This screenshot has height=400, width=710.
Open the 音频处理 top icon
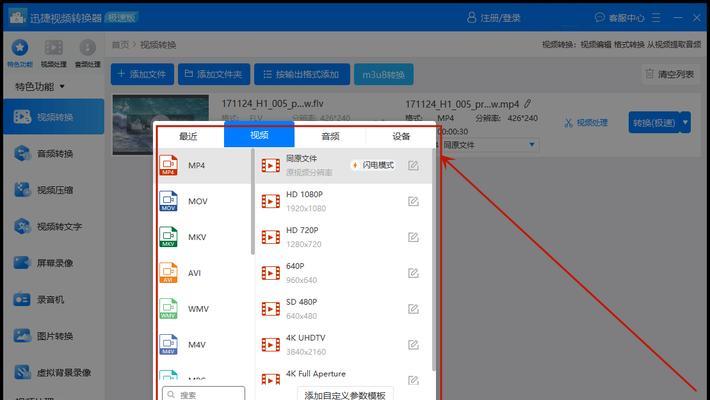point(87,48)
